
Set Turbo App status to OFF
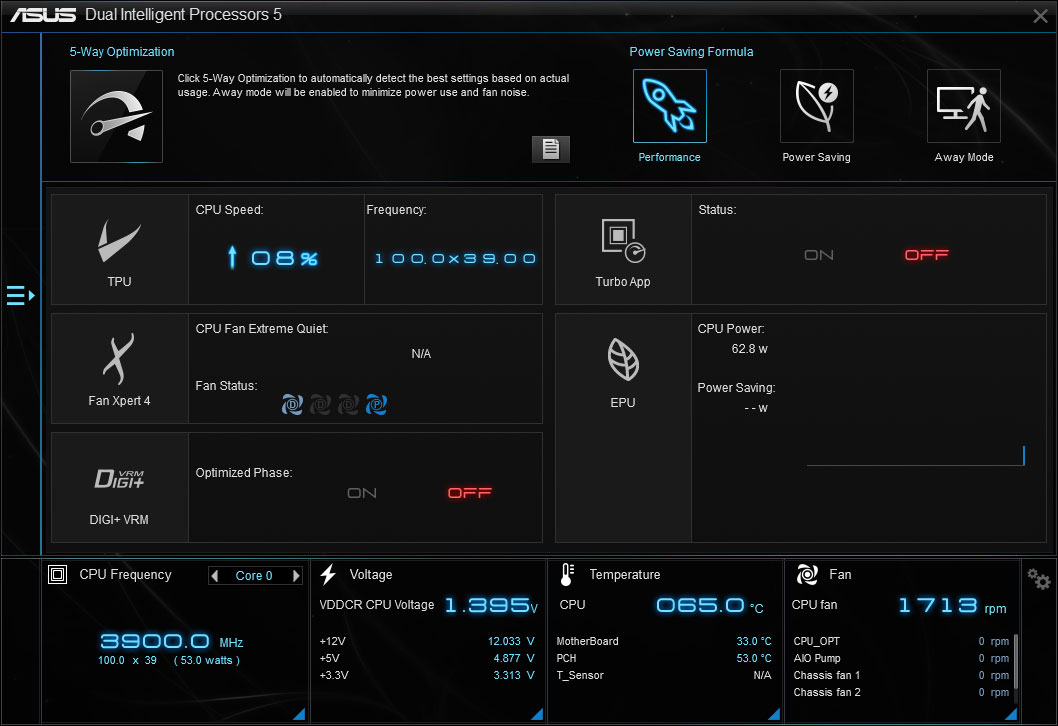click(x=926, y=255)
